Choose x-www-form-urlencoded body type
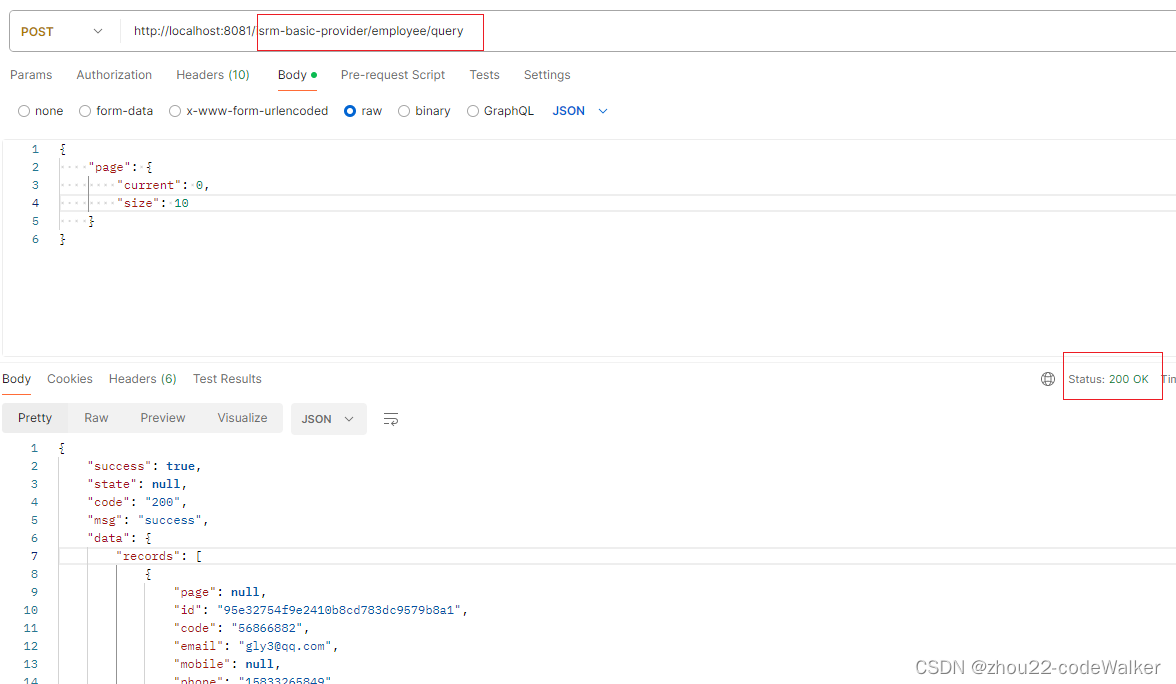 [x=175, y=111]
